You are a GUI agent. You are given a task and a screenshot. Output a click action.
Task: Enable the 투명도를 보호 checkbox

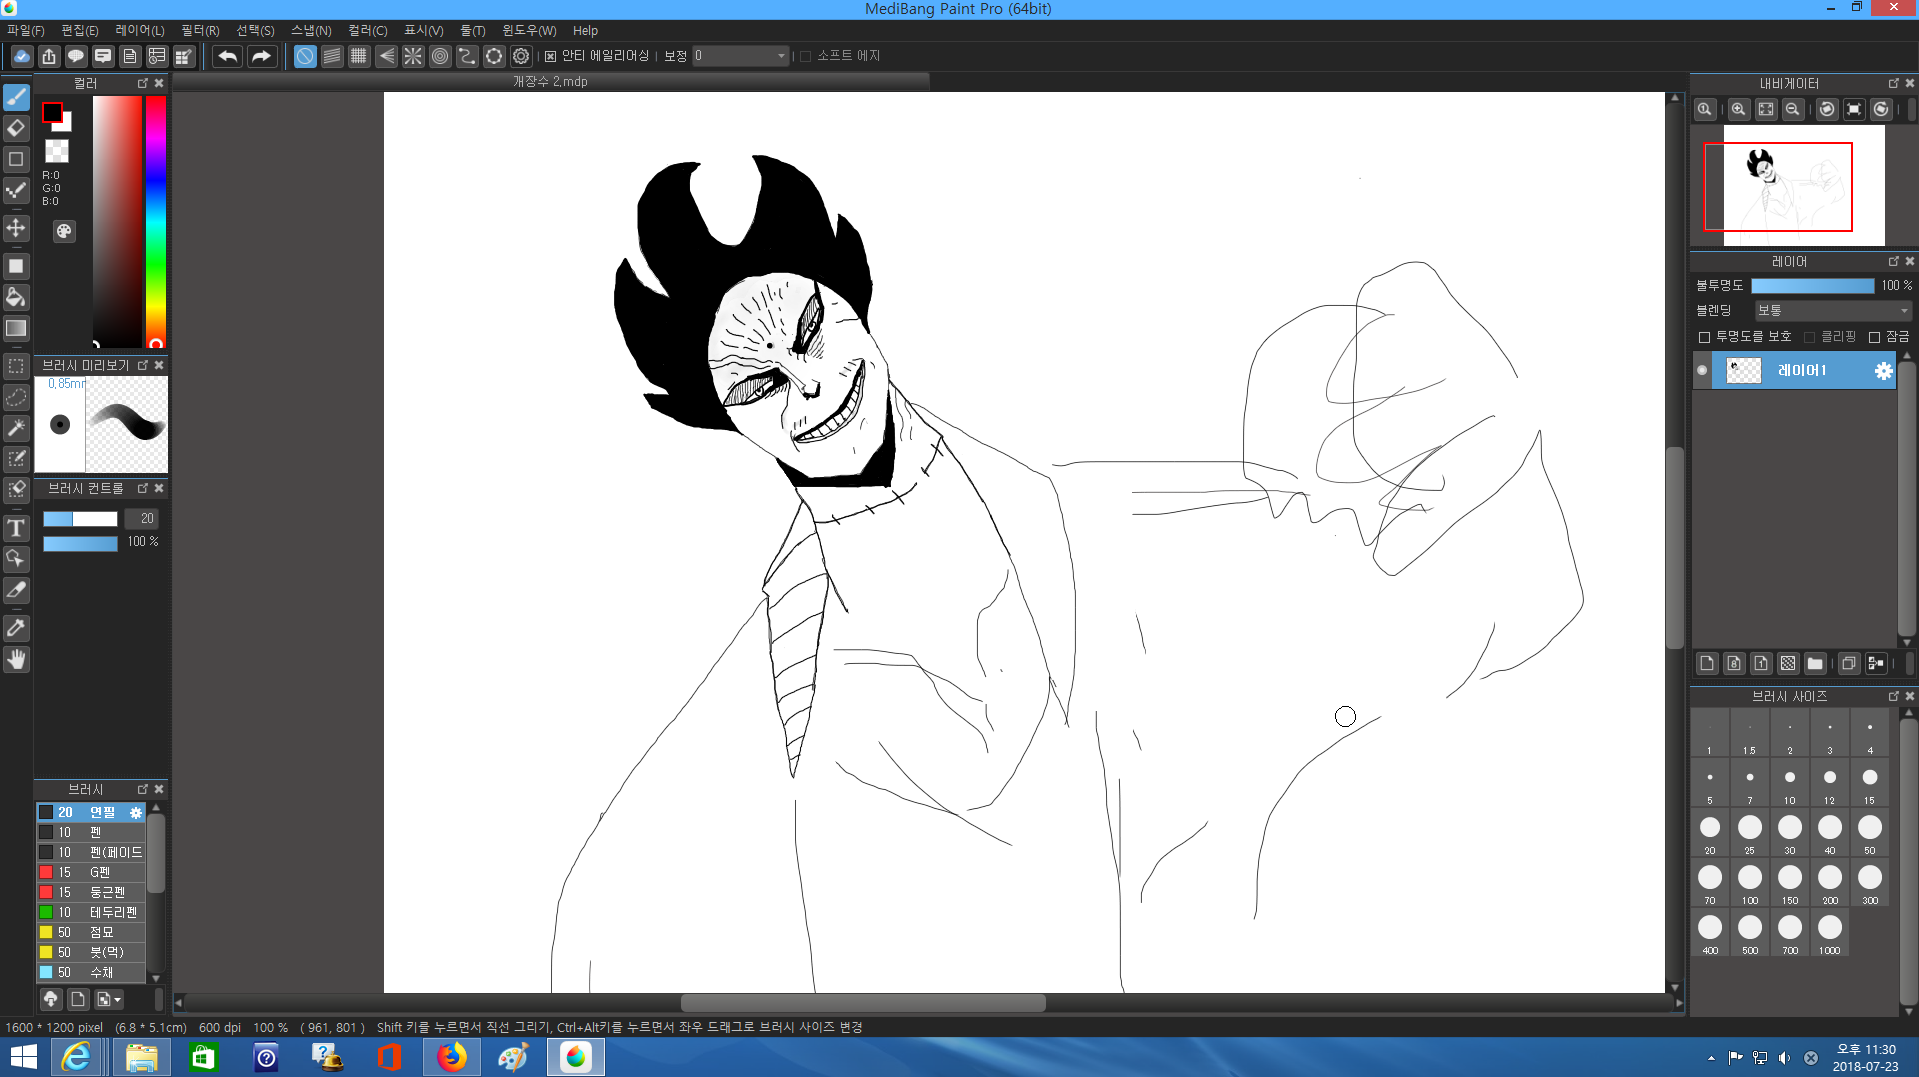(1705, 337)
